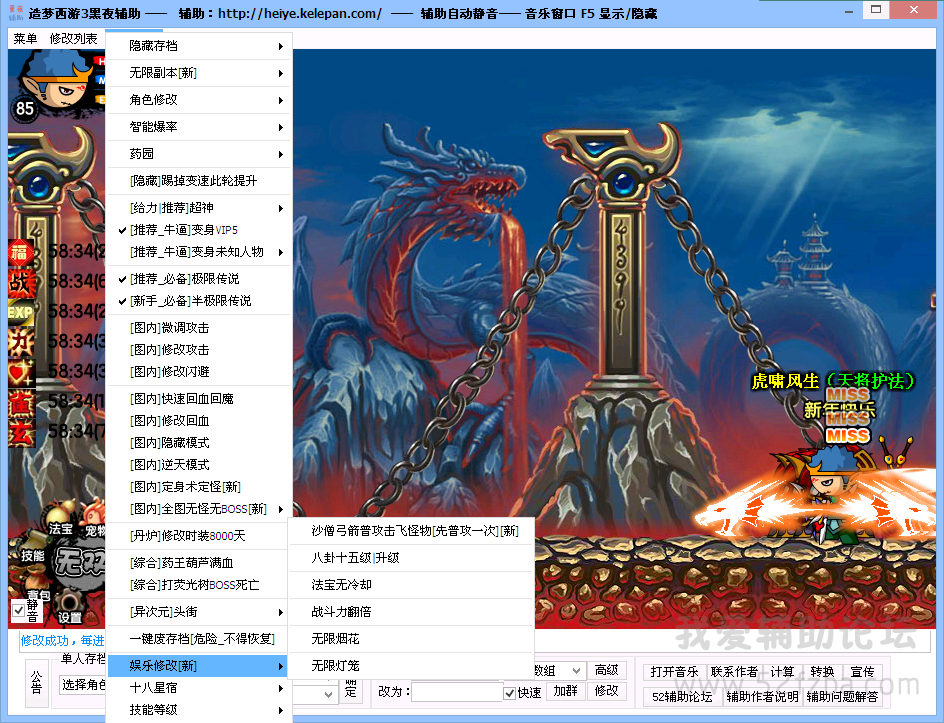Expand the 隐藏存档 submenu
This screenshot has height=723, width=944.
click(199, 46)
